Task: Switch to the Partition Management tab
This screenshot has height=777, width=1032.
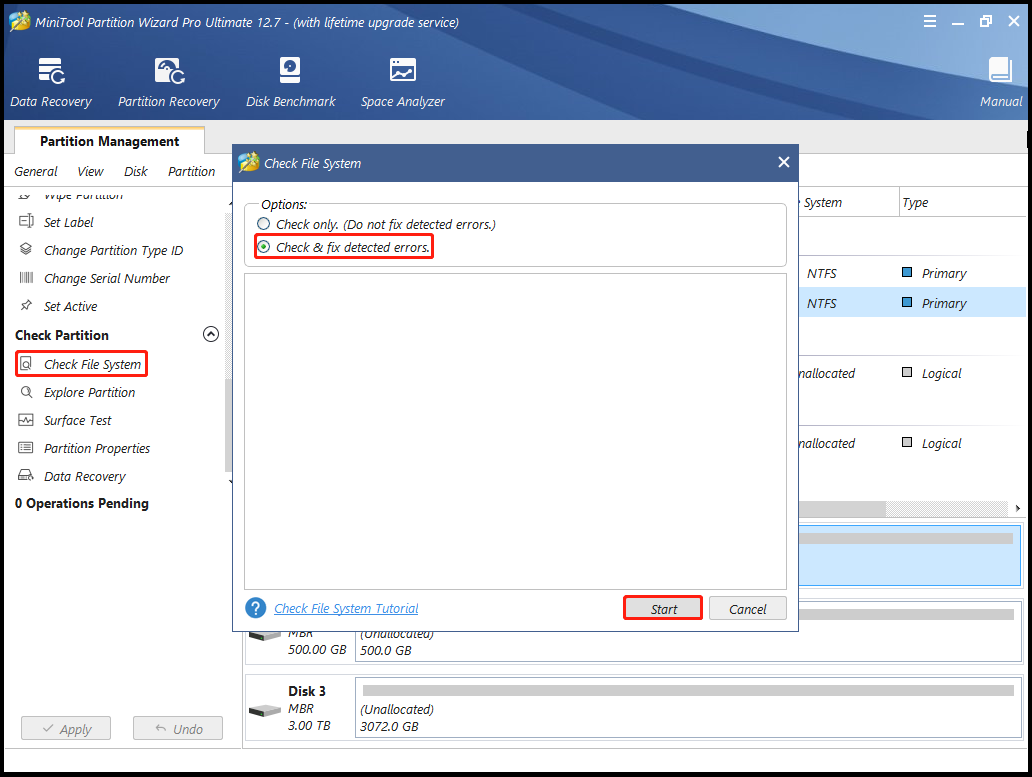Action: [x=109, y=141]
